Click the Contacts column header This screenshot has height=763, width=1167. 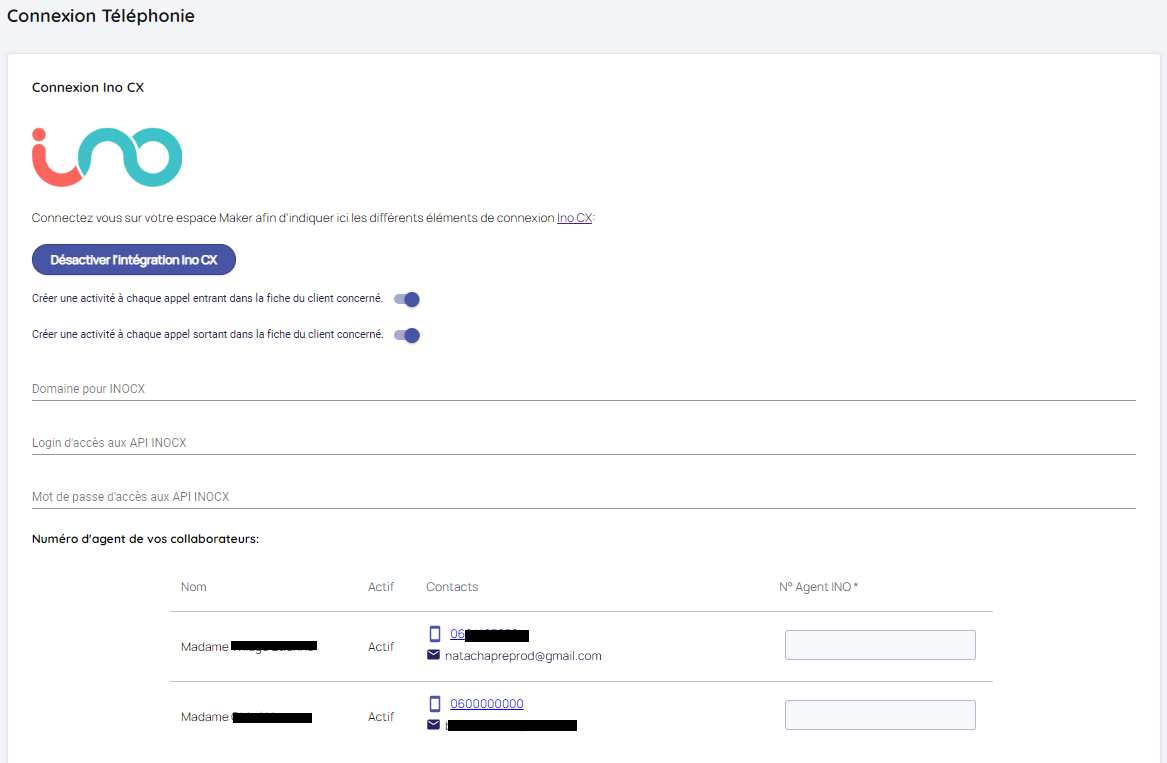point(452,587)
